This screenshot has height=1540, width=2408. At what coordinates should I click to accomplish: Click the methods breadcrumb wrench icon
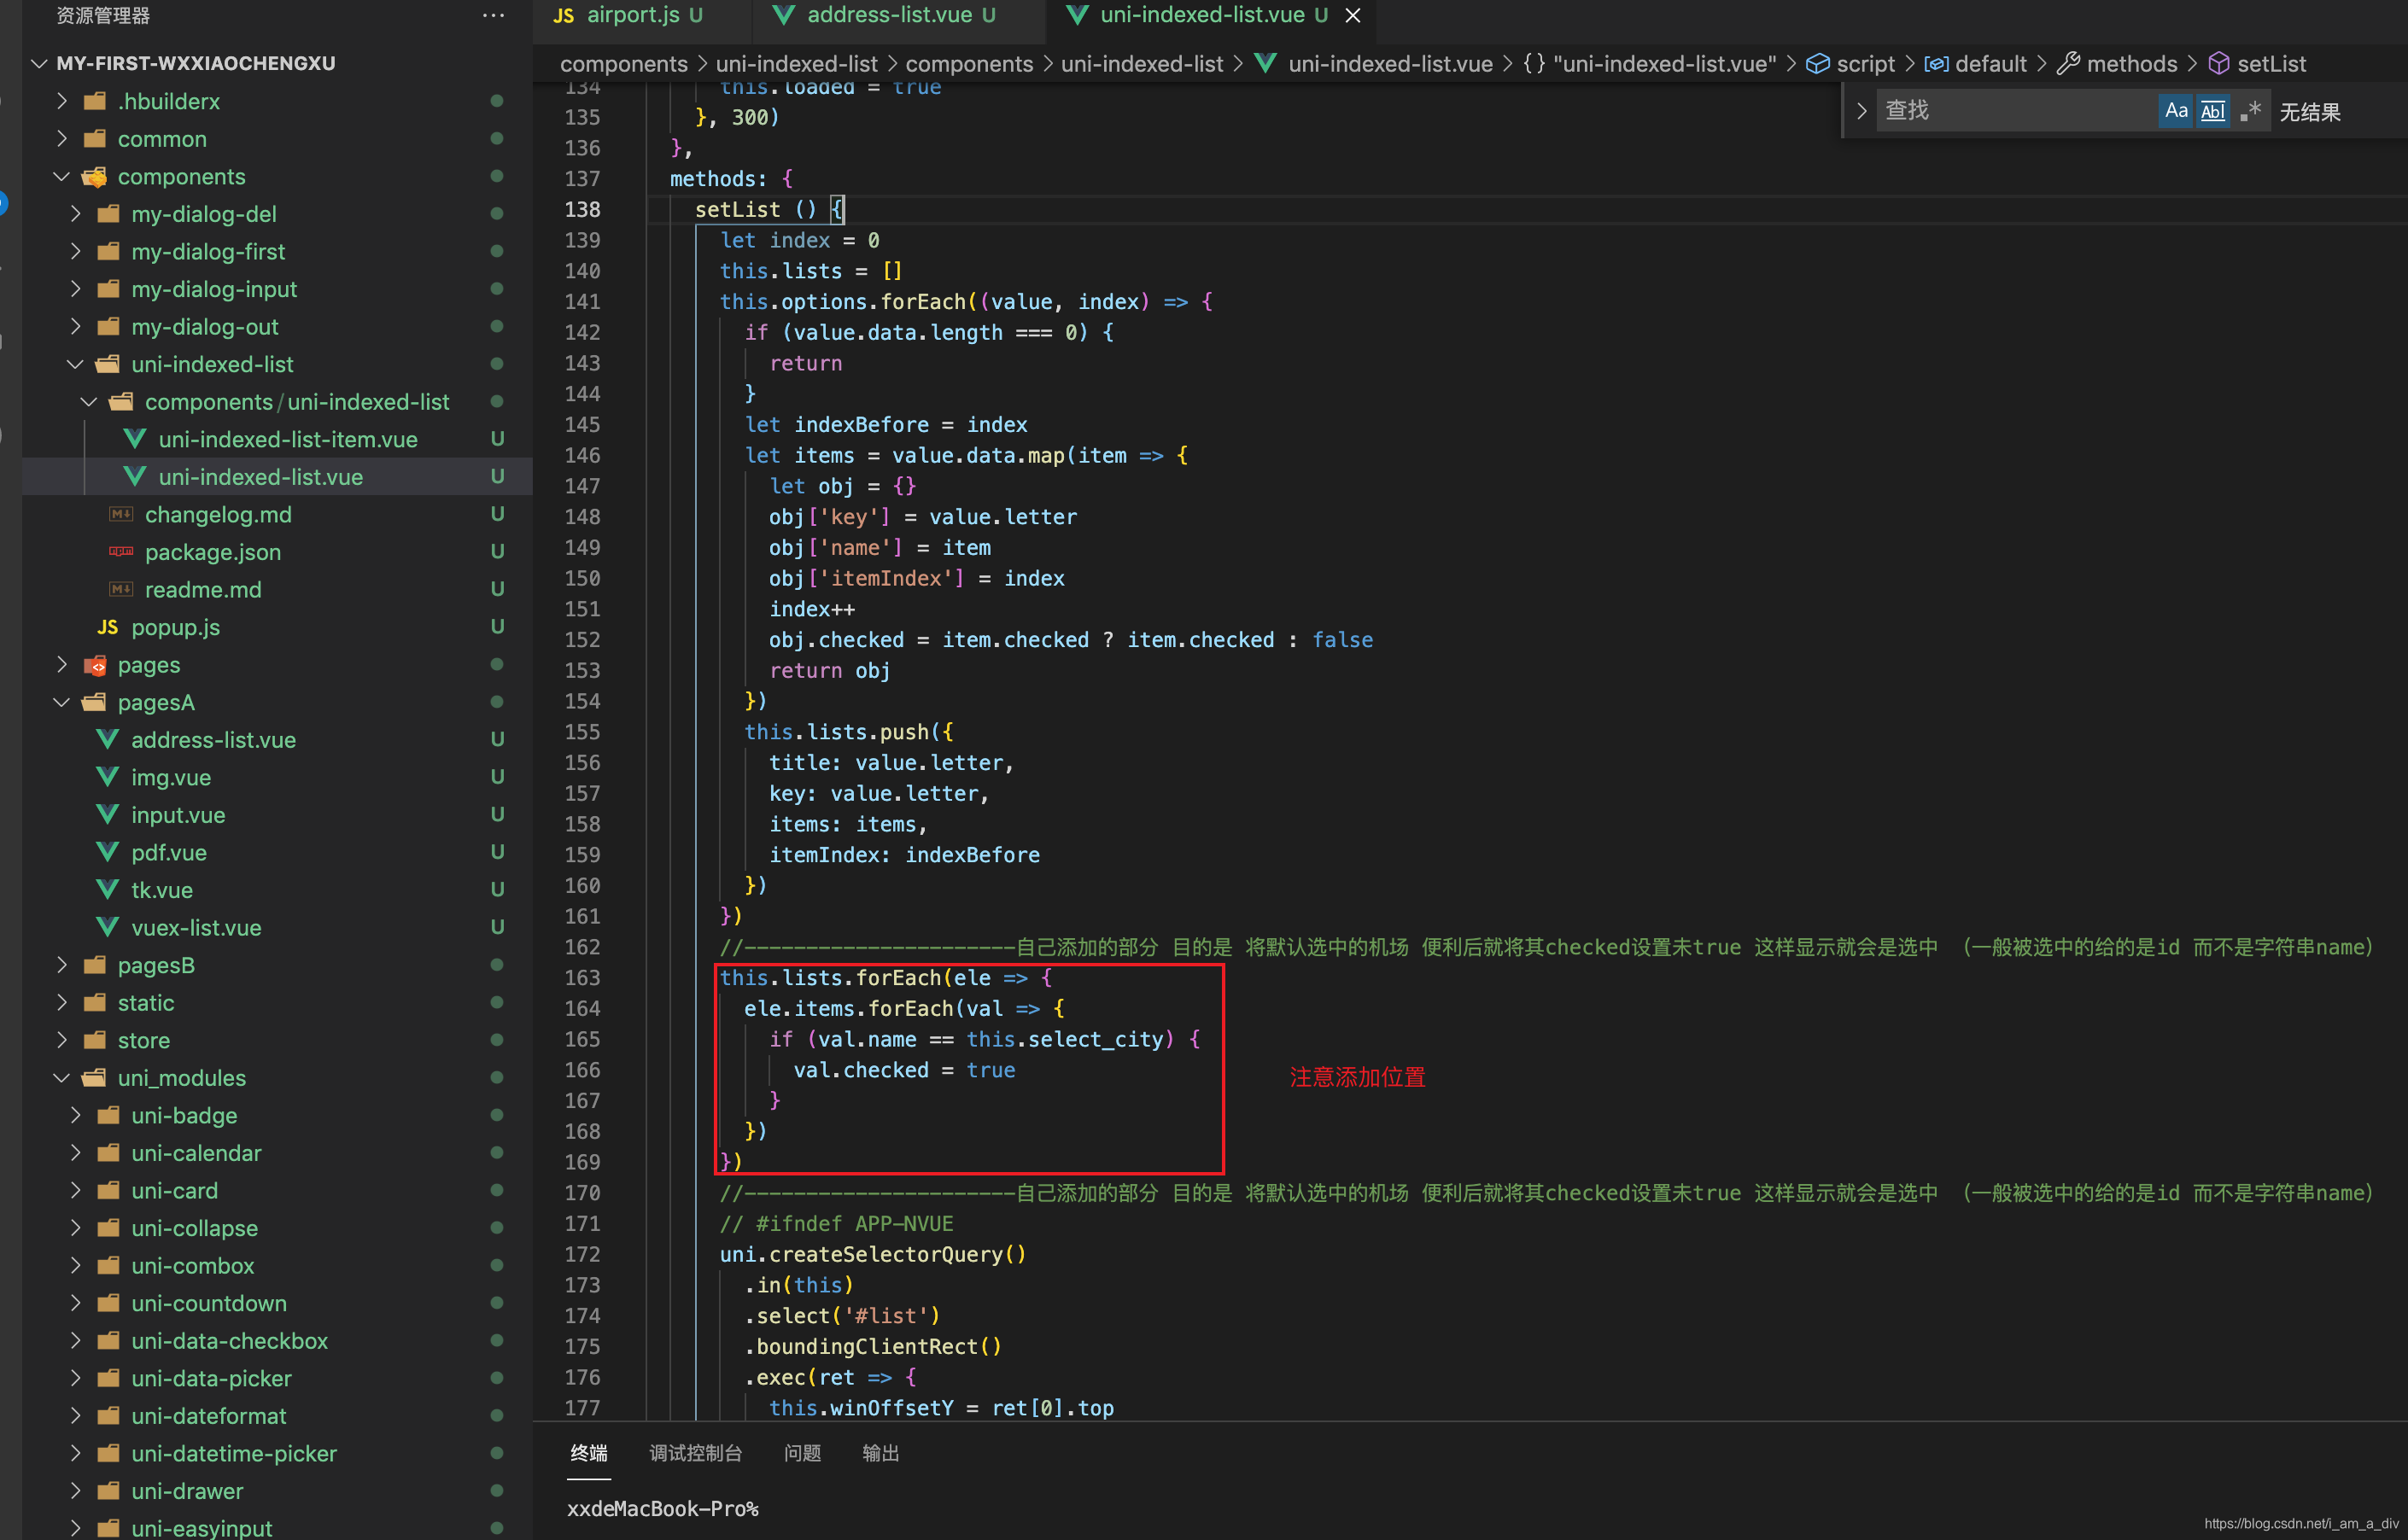pos(2068,64)
